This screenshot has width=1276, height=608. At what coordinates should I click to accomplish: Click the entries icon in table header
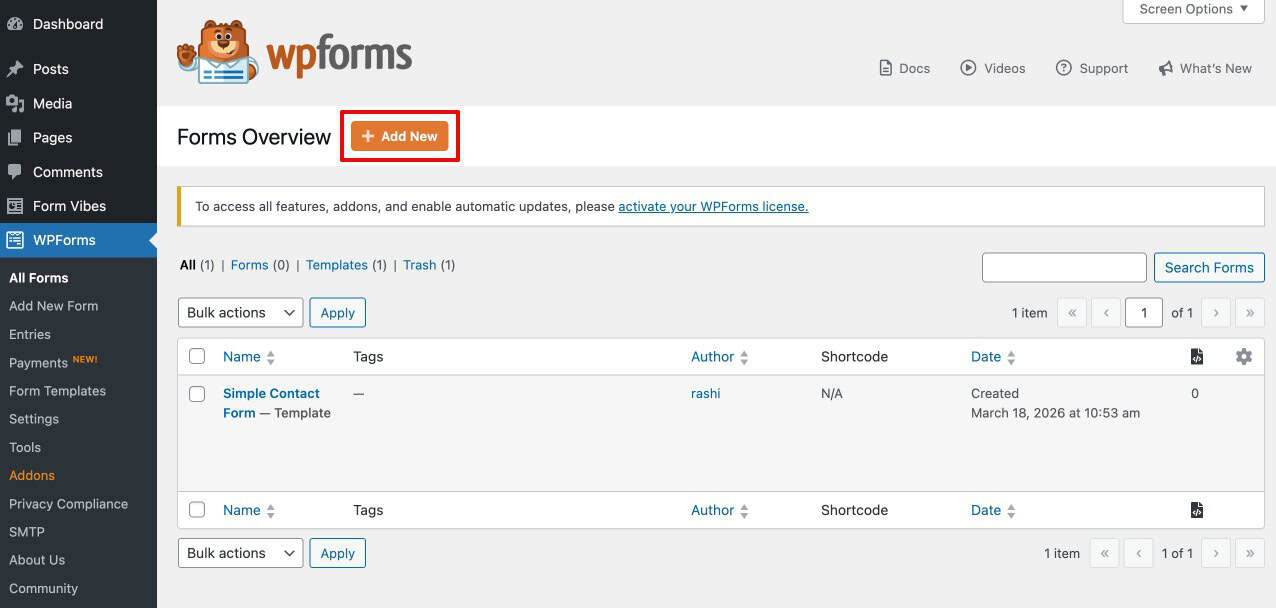[x=1197, y=356]
